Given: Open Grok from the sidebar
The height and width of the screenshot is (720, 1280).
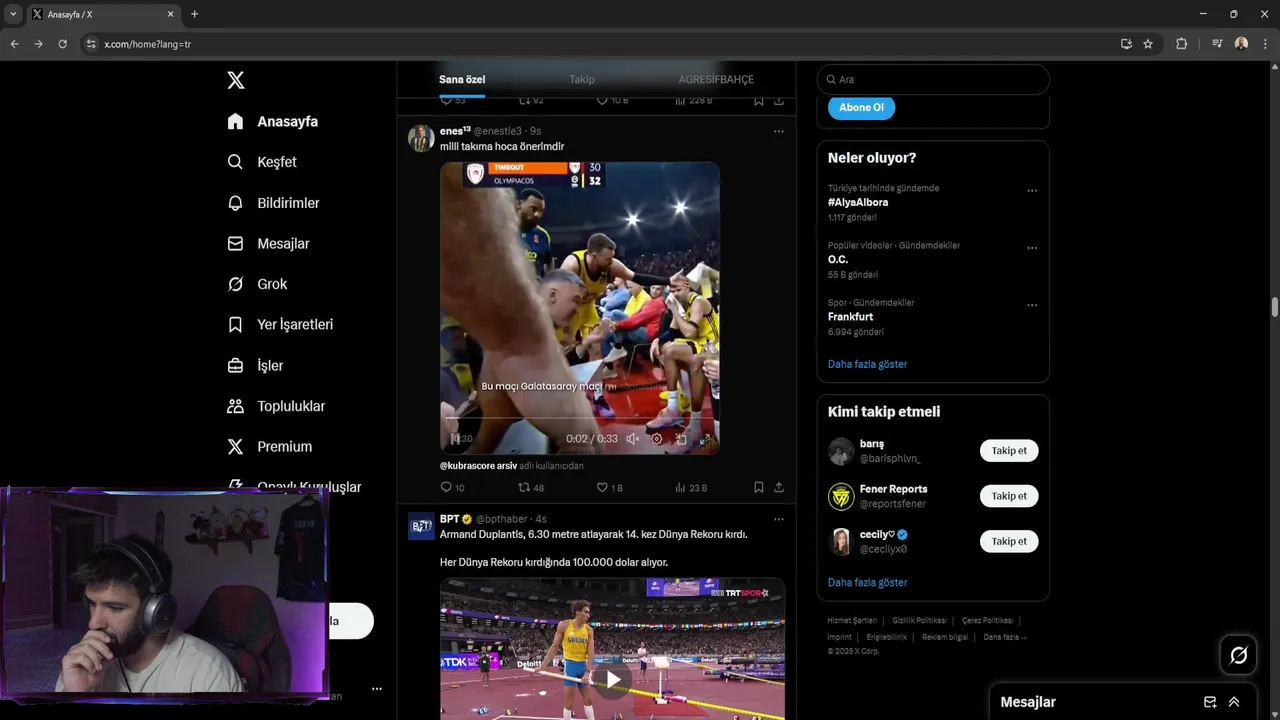Looking at the screenshot, I should (x=257, y=284).
